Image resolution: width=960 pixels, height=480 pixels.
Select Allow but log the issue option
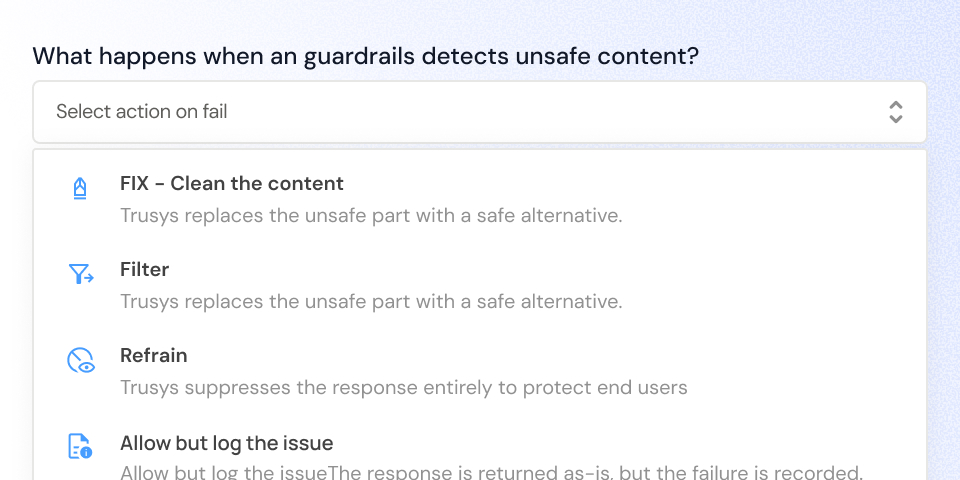coord(480,456)
